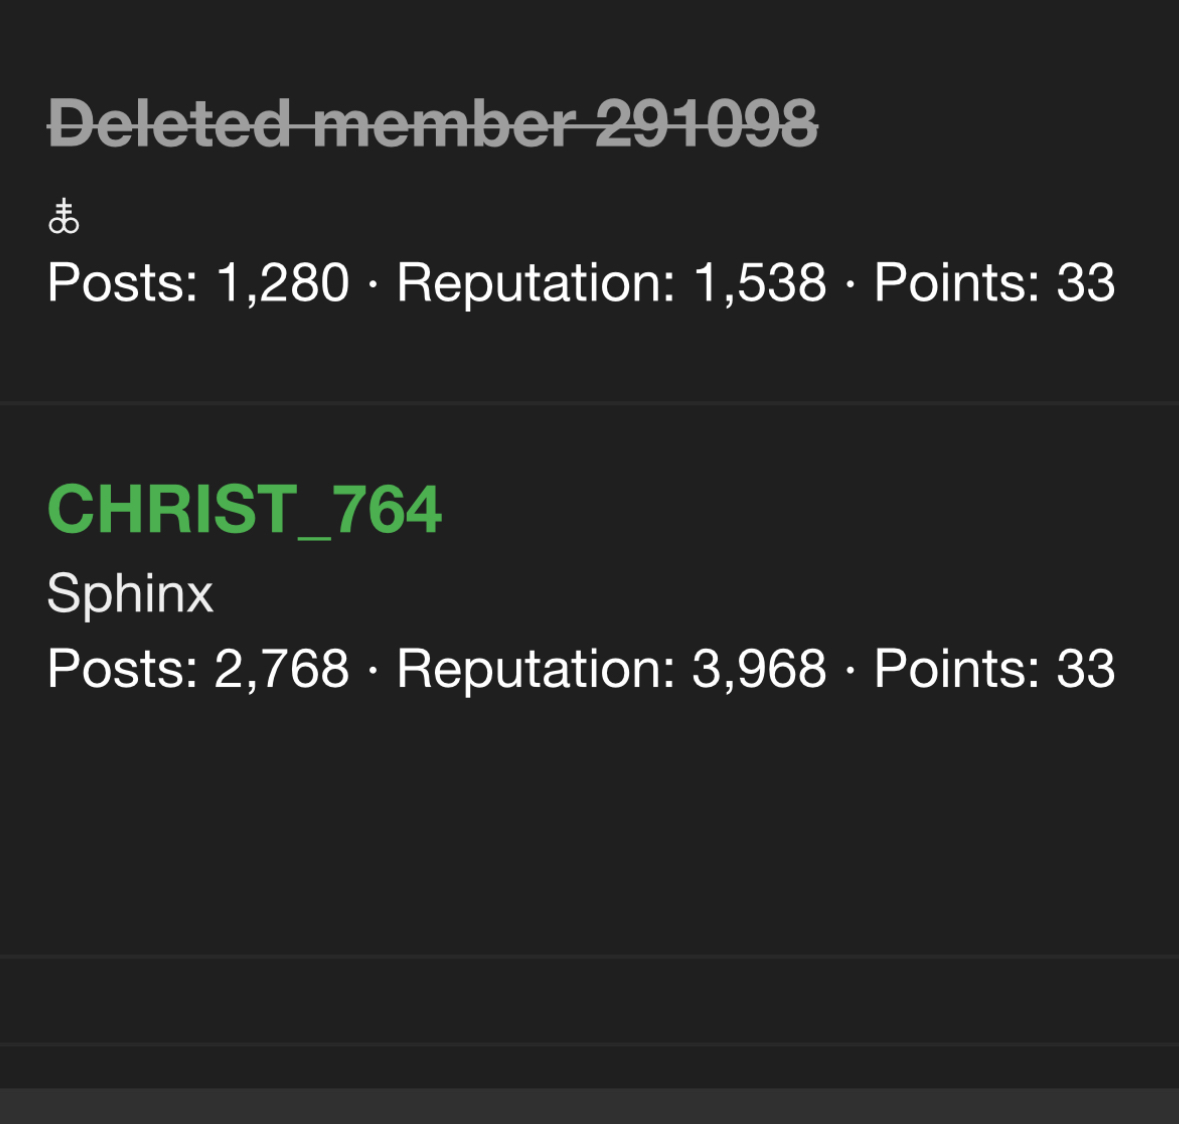Click the cross symbol under the deleted member

coord(63,216)
